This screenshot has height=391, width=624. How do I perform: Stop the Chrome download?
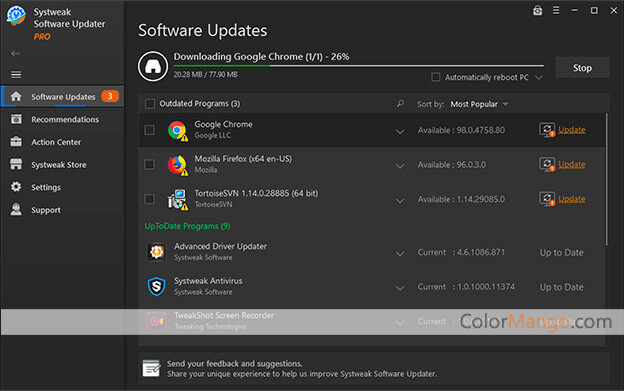[582, 68]
